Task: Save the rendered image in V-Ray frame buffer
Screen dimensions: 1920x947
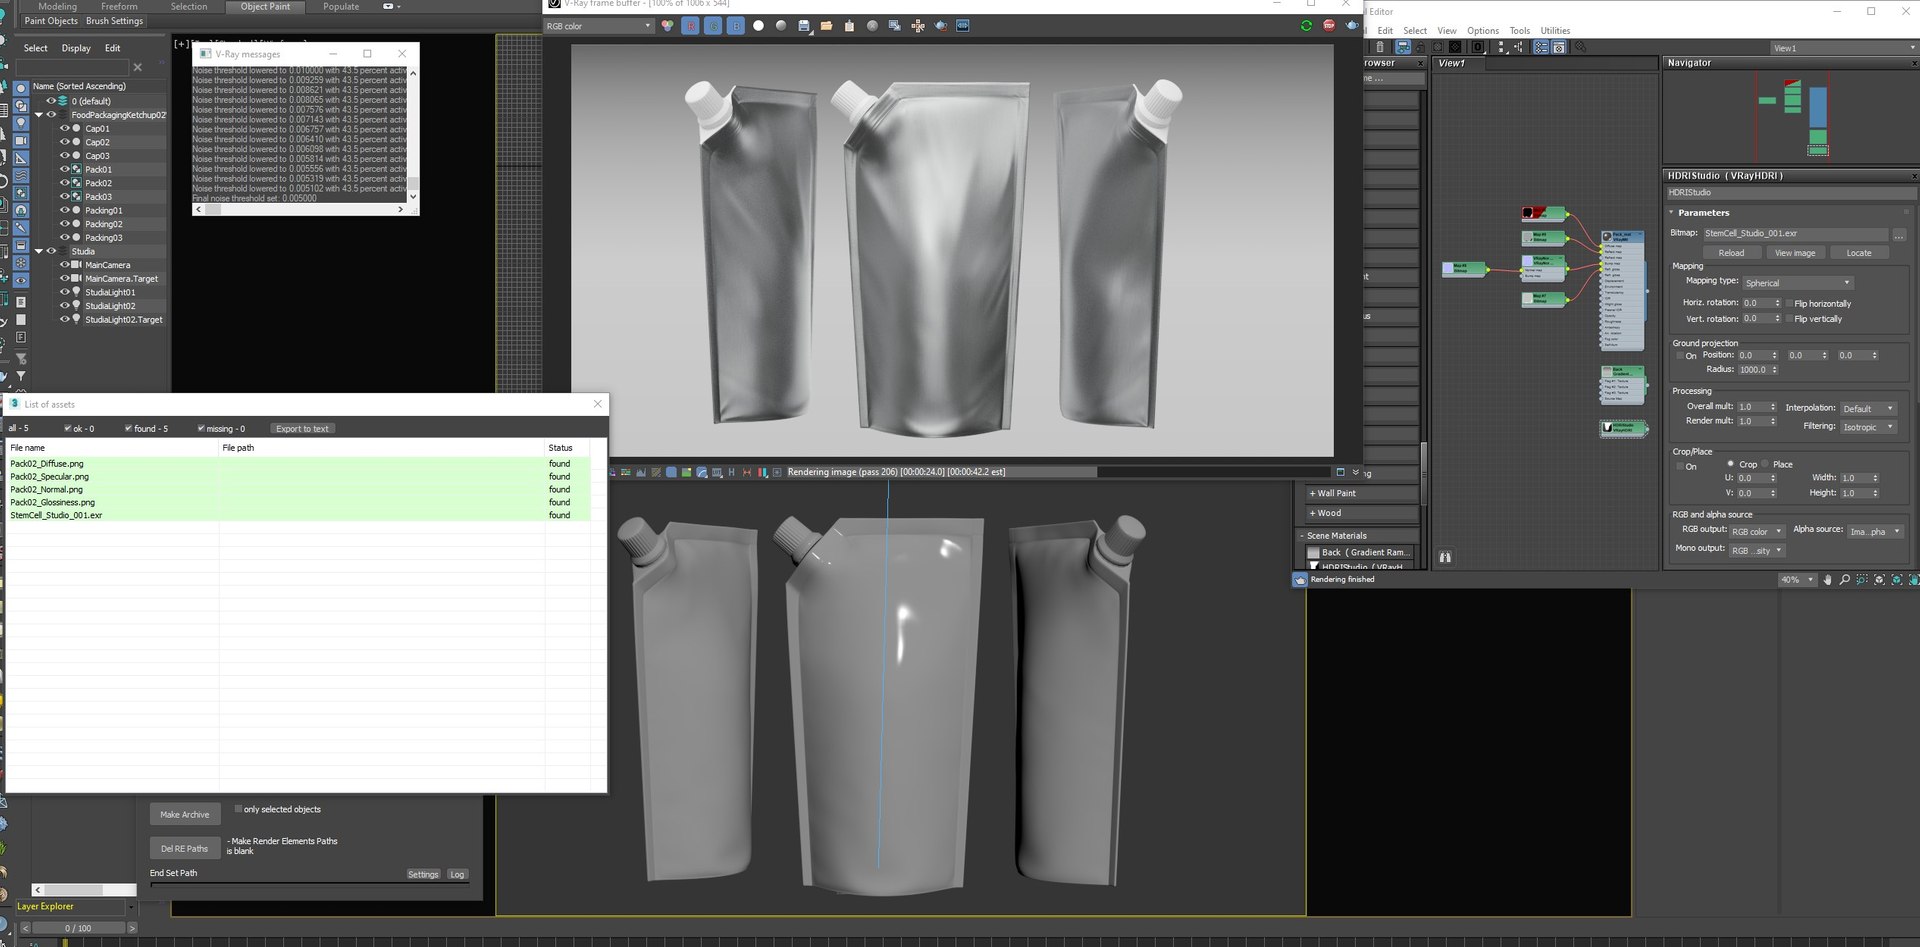Action: [x=804, y=26]
